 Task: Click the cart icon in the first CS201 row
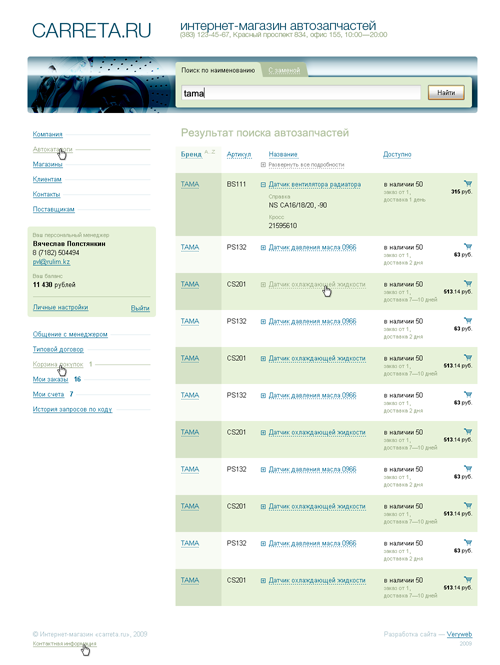(468, 283)
